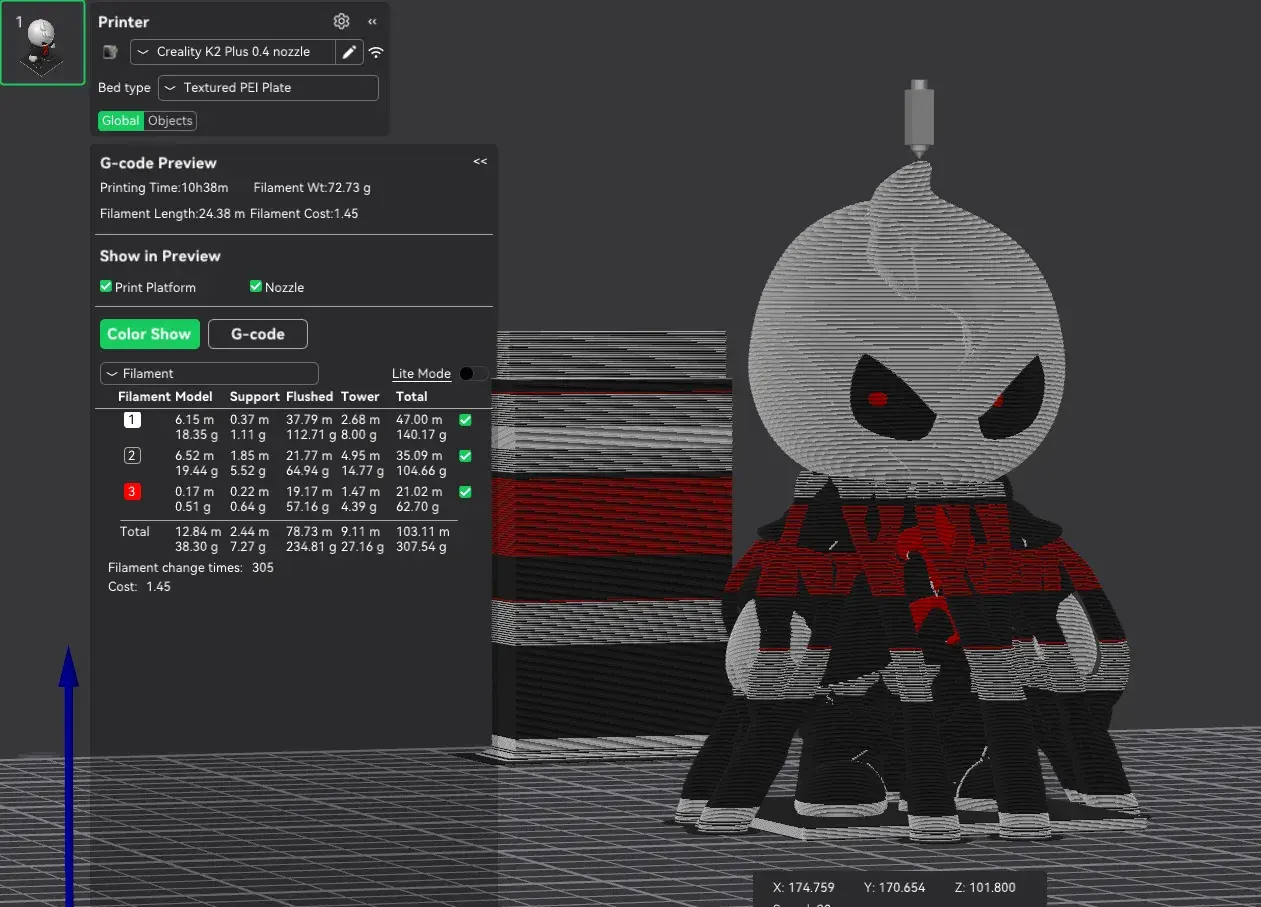Click the Cost: 1.45 text
Image resolution: width=1261 pixels, height=907 pixels.
click(139, 587)
